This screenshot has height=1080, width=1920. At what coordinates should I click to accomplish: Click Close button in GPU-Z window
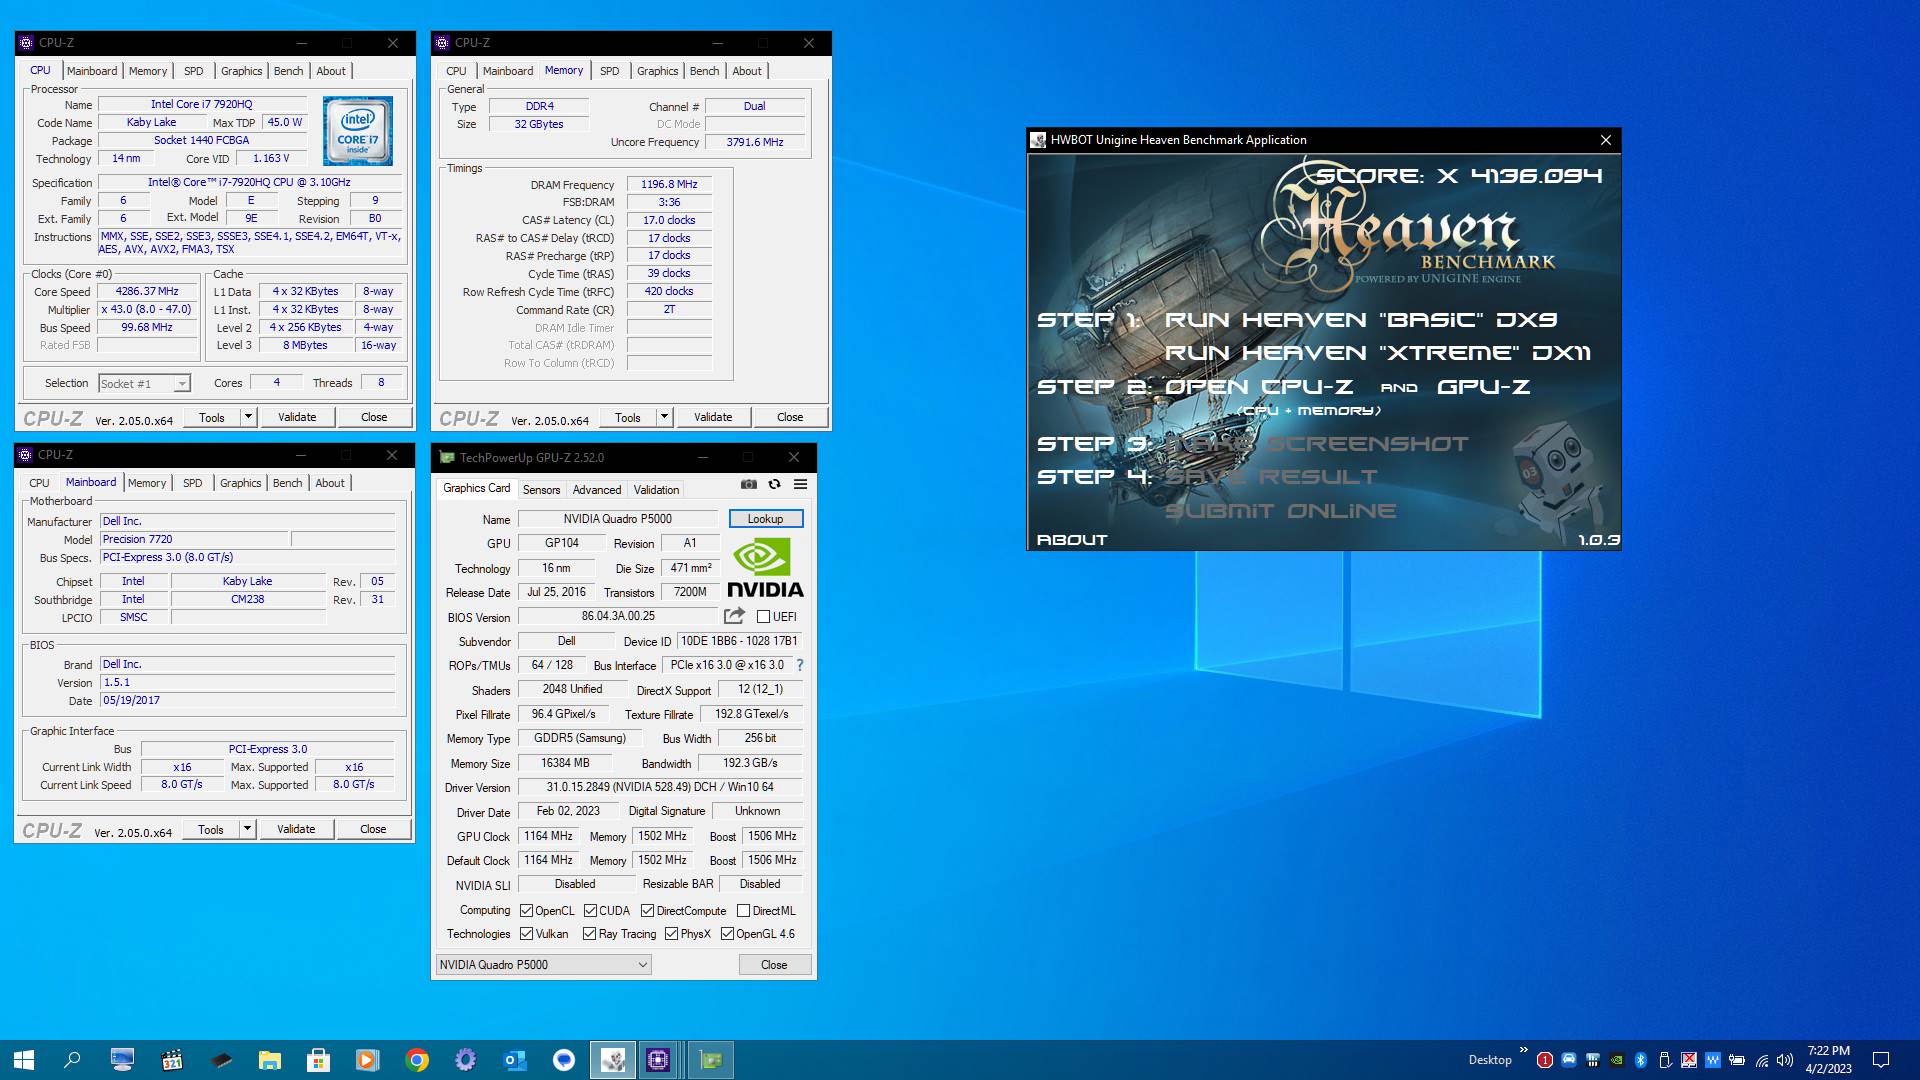774,965
